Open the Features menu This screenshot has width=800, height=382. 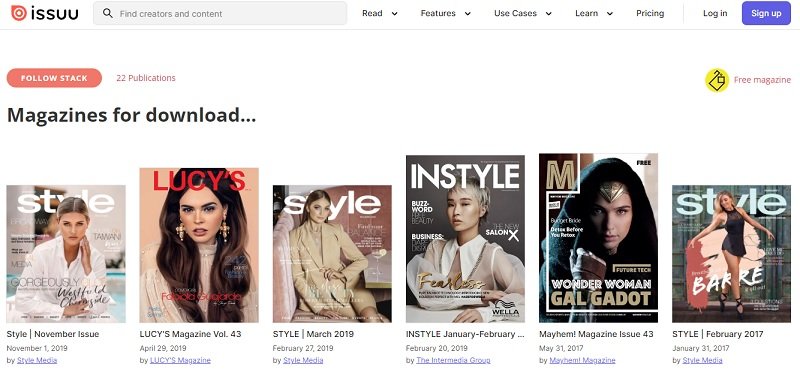tap(438, 14)
